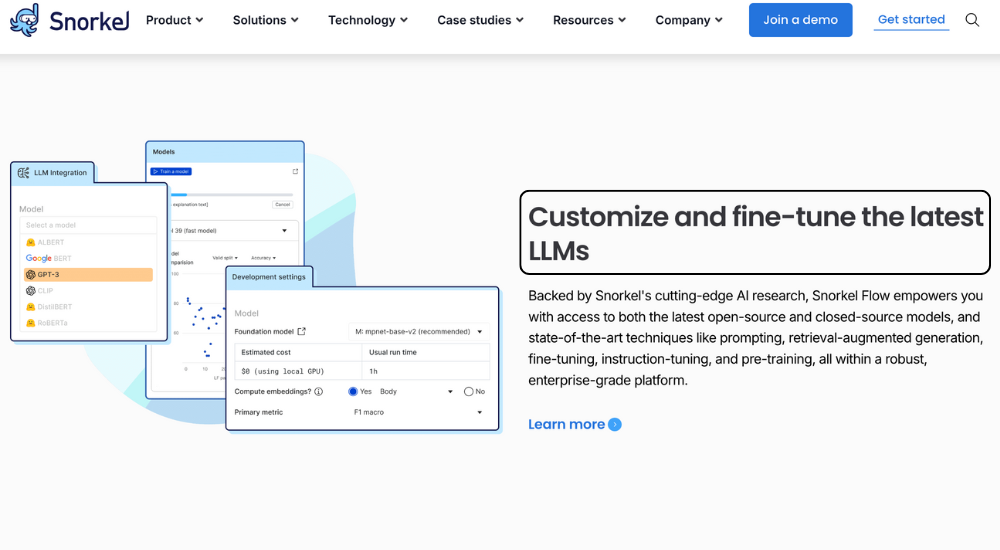Select the LLM Integration tab header

53,173
